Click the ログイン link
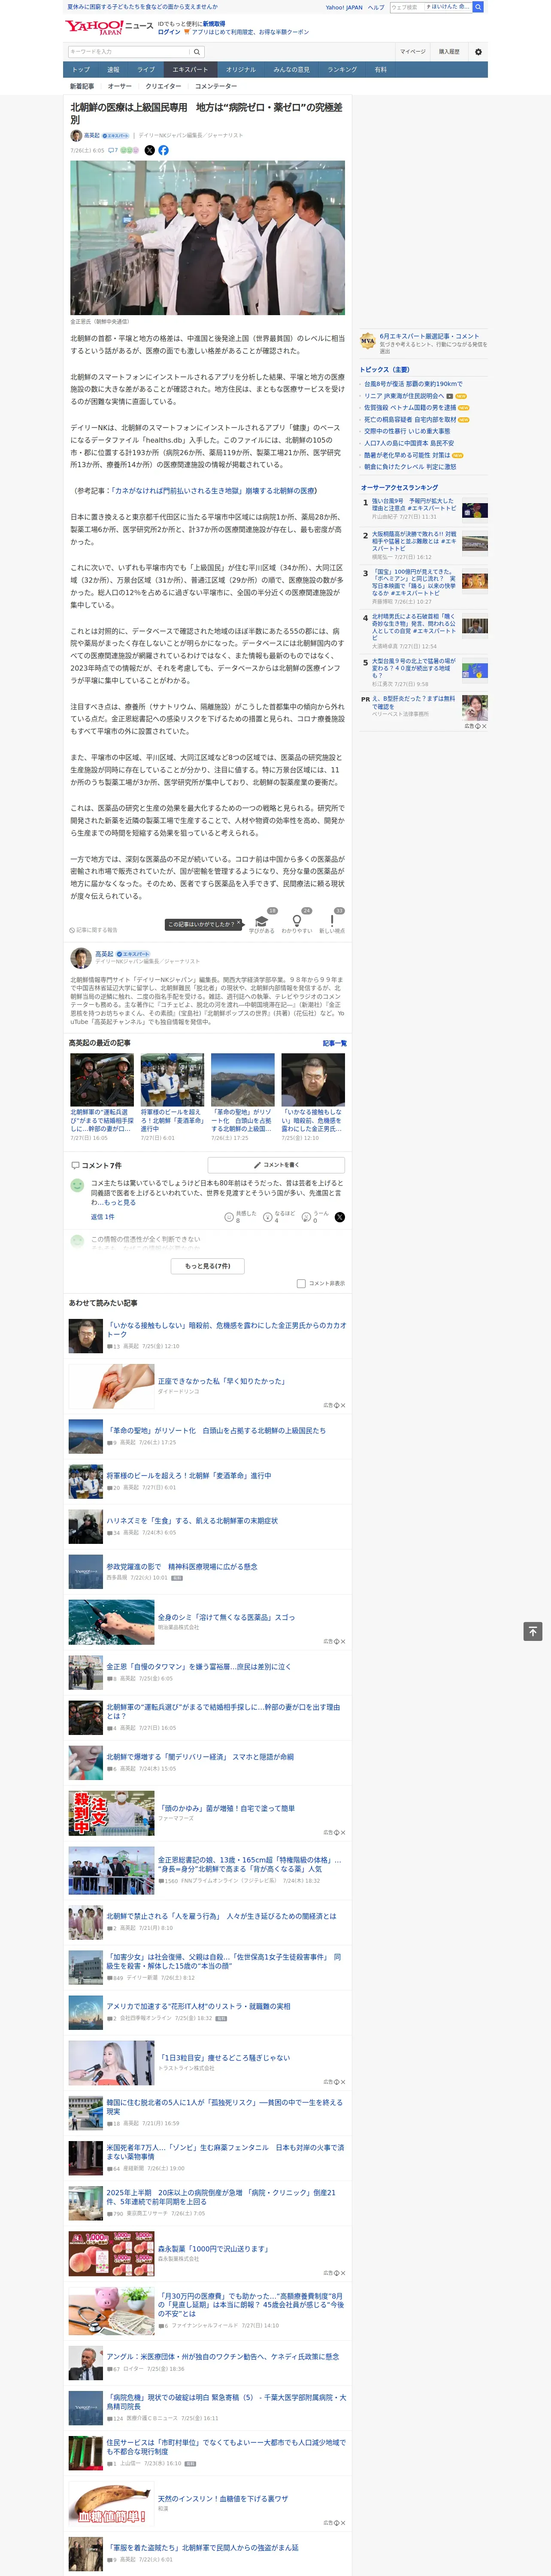This screenshot has height=2576, width=551. (169, 32)
